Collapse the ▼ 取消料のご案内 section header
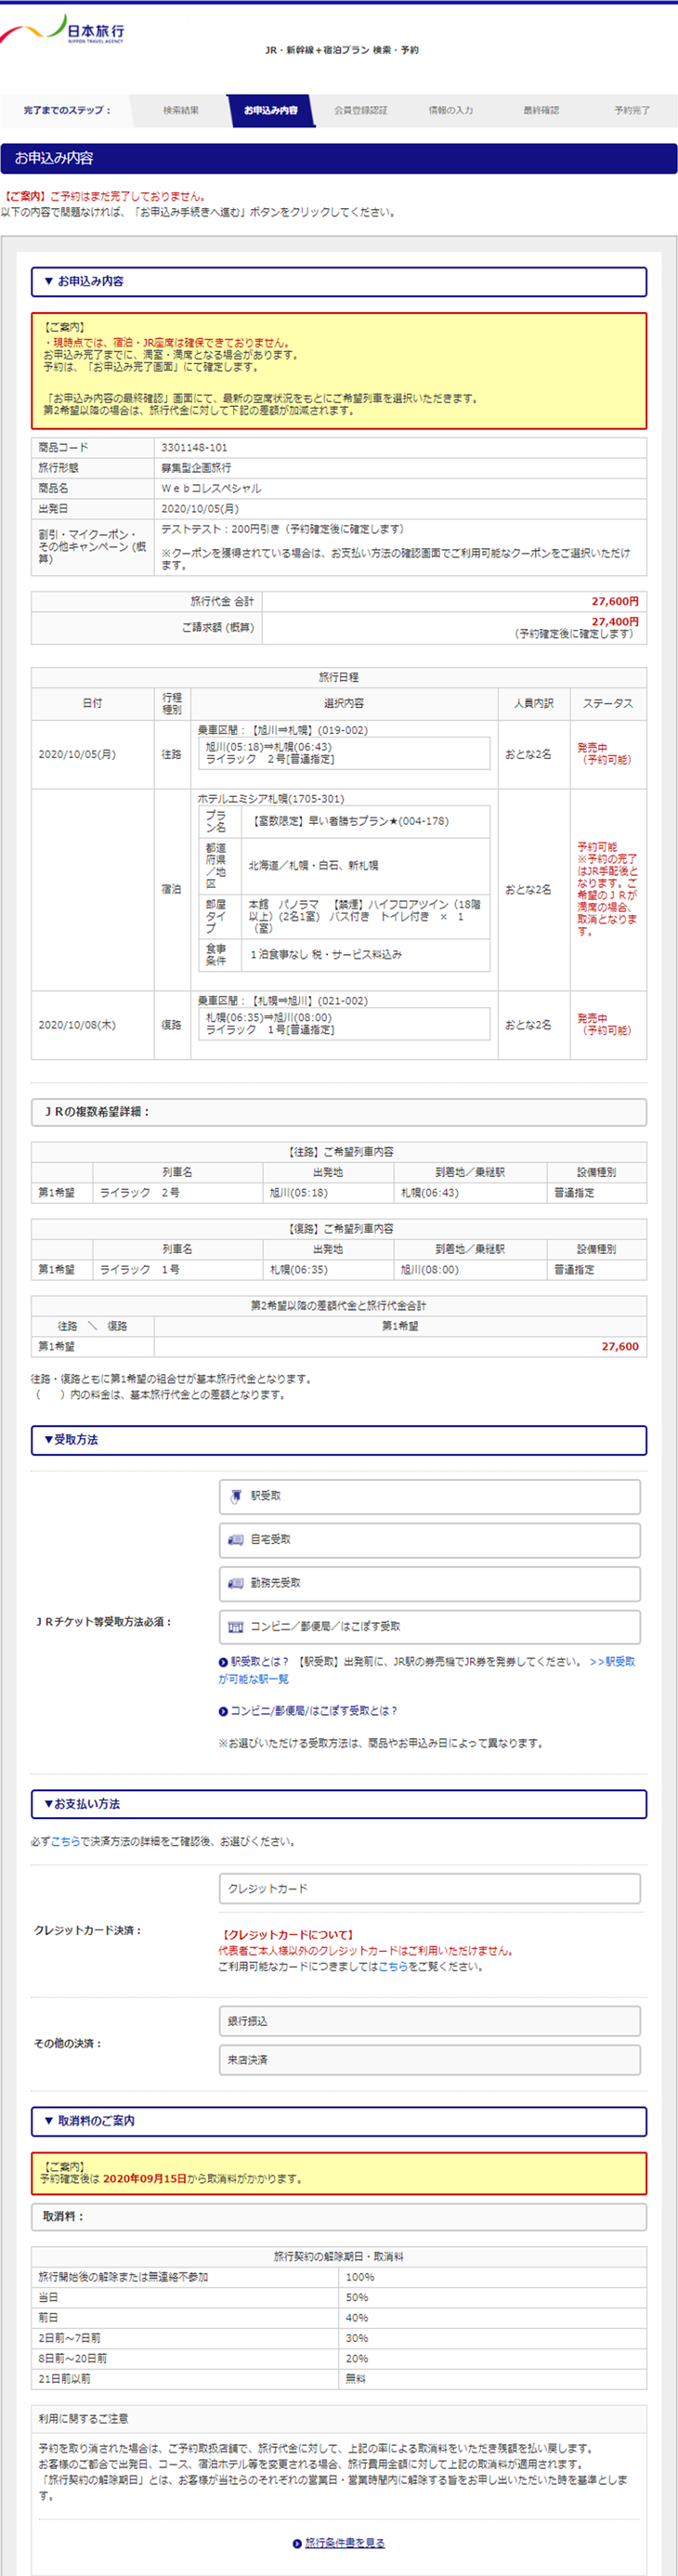This screenshot has width=678, height=2576. point(338,2121)
